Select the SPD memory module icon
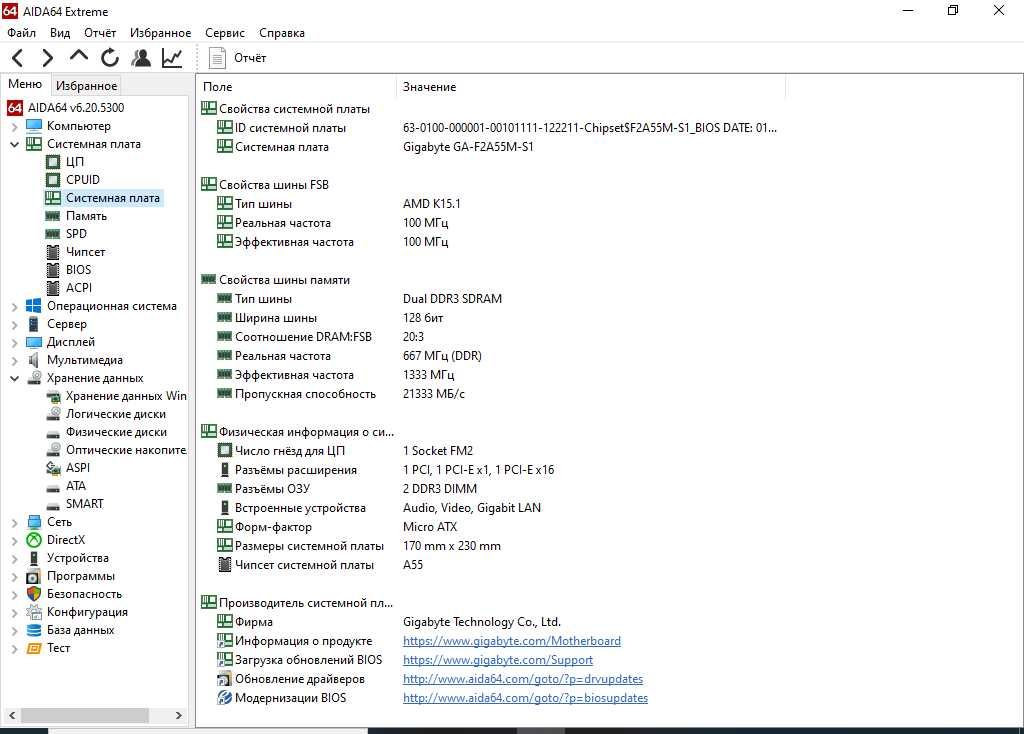The height and width of the screenshot is (734, 1024). [53, 234]
